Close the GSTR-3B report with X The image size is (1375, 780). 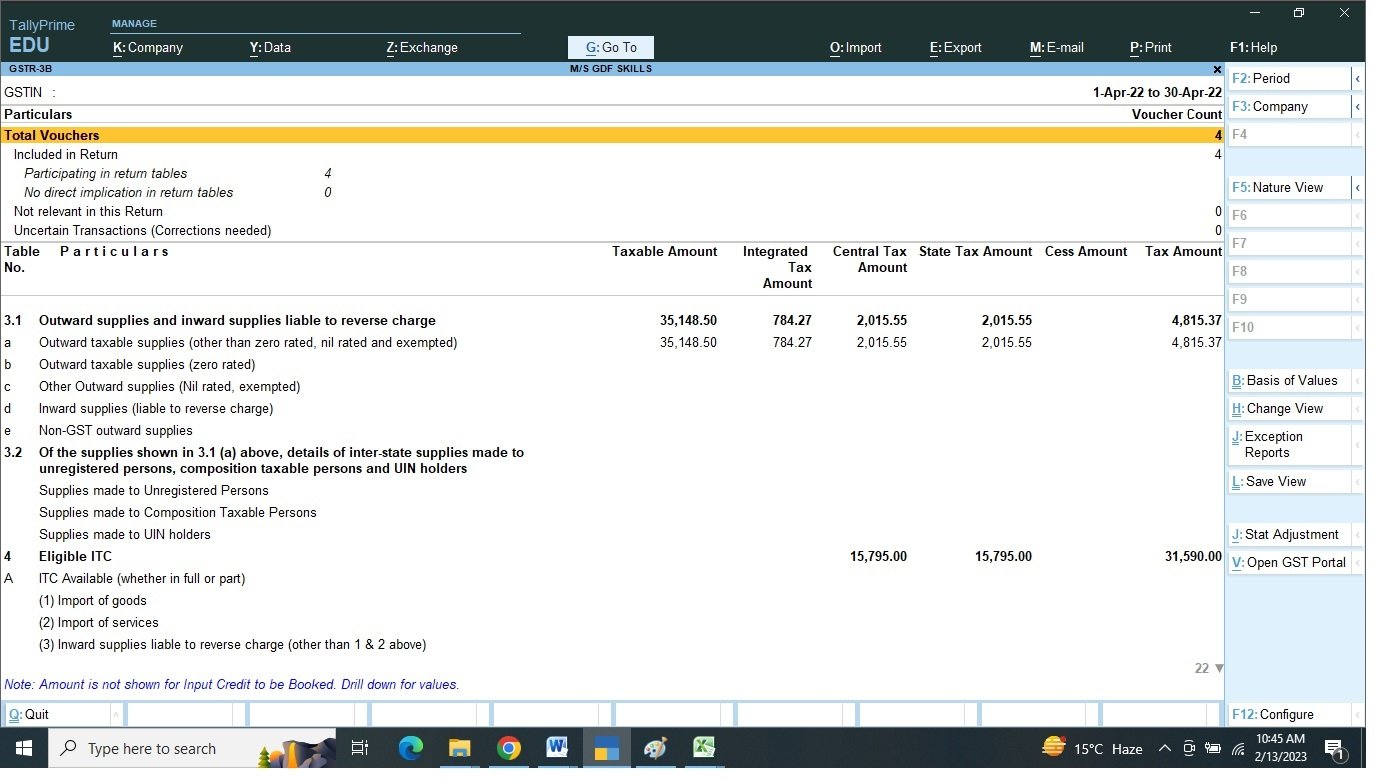[1217, 69]
